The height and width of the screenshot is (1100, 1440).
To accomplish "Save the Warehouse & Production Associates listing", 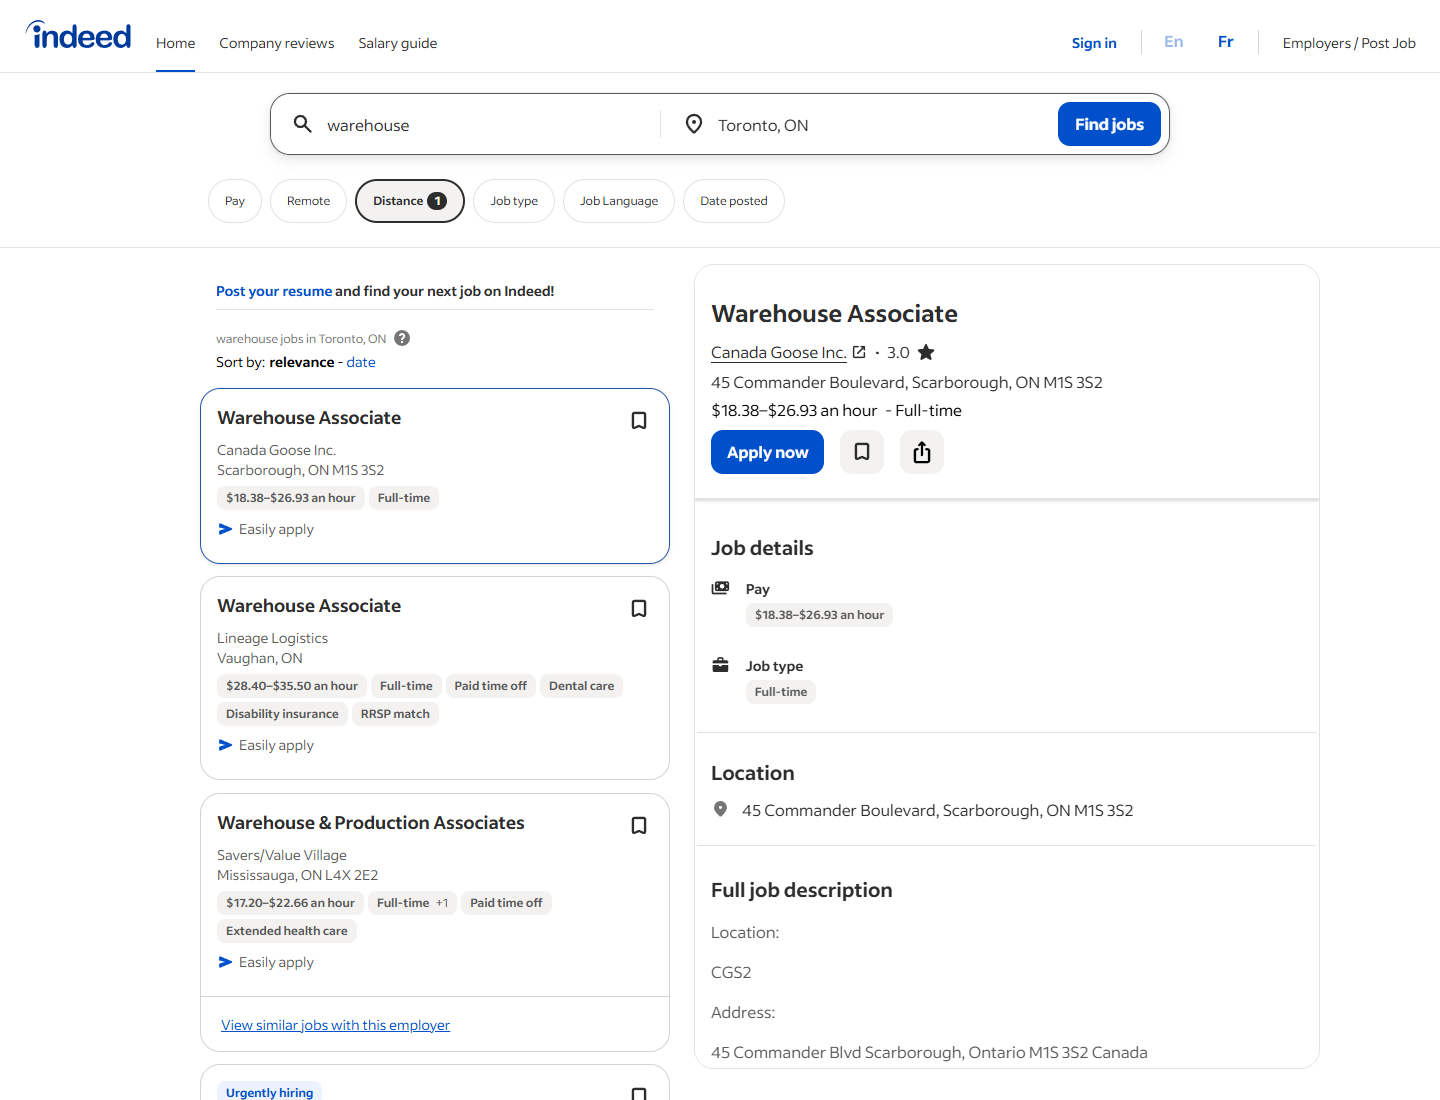I will 639,826.
